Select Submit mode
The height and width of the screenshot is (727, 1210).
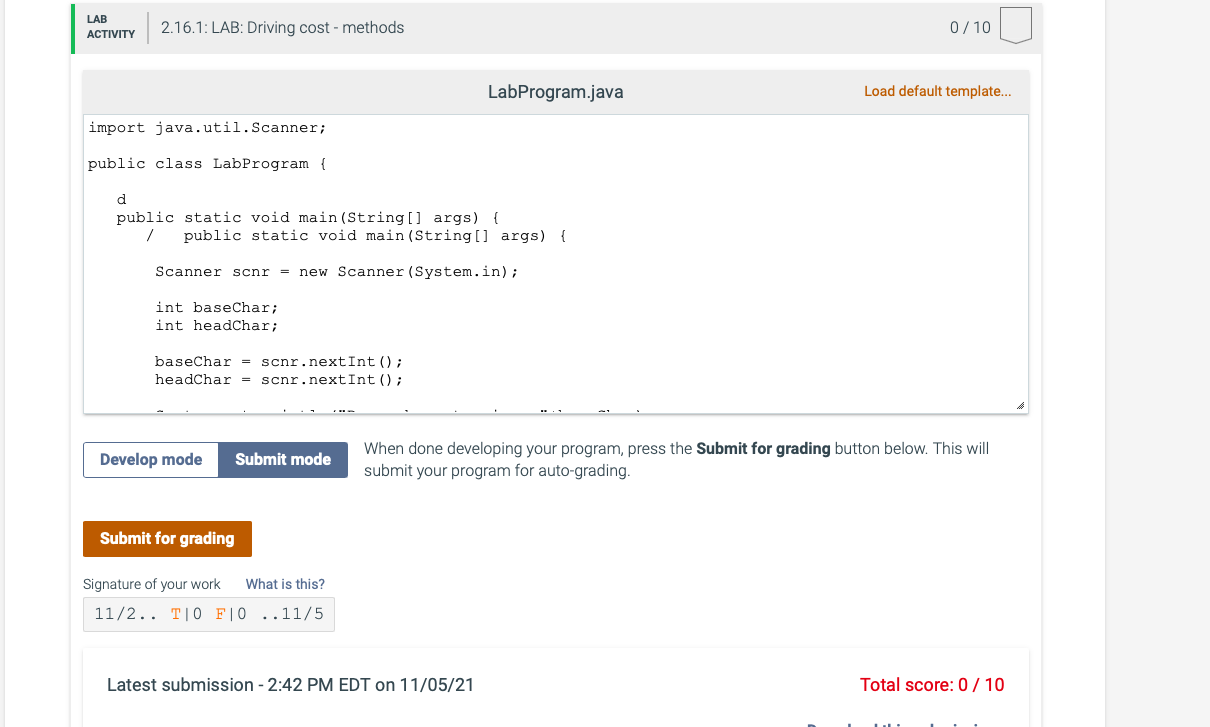(x=283, y=460)
